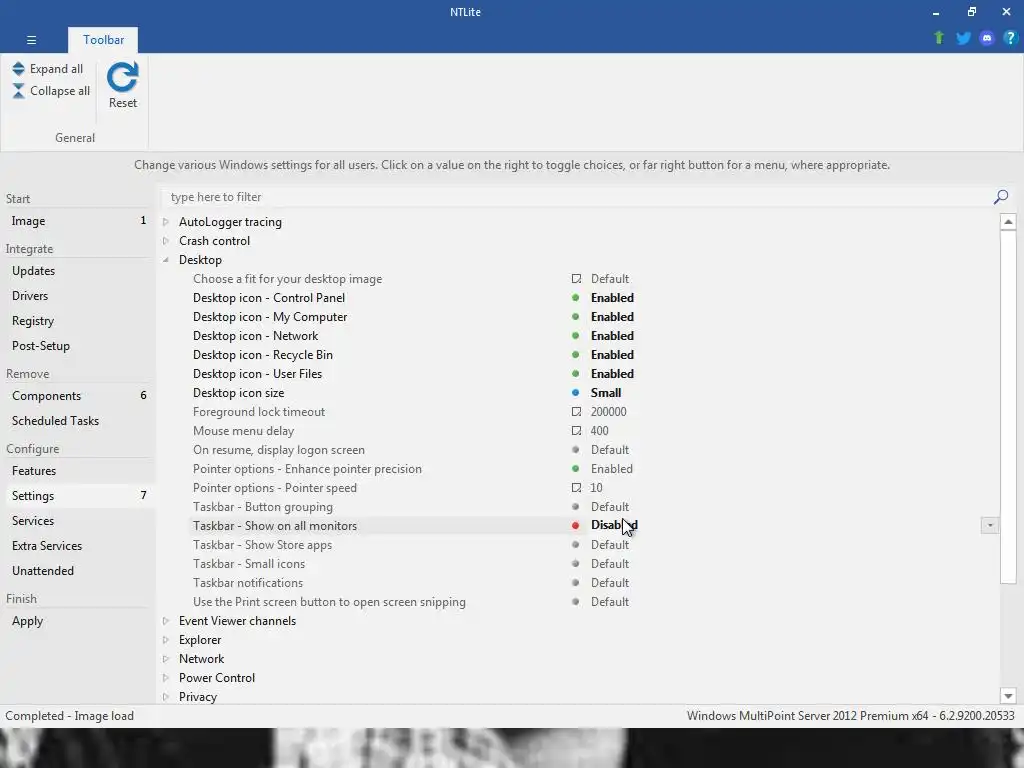Expand the AutoLogger tracing node
This screenshot has width=1024, height=768.
(166, 222)
